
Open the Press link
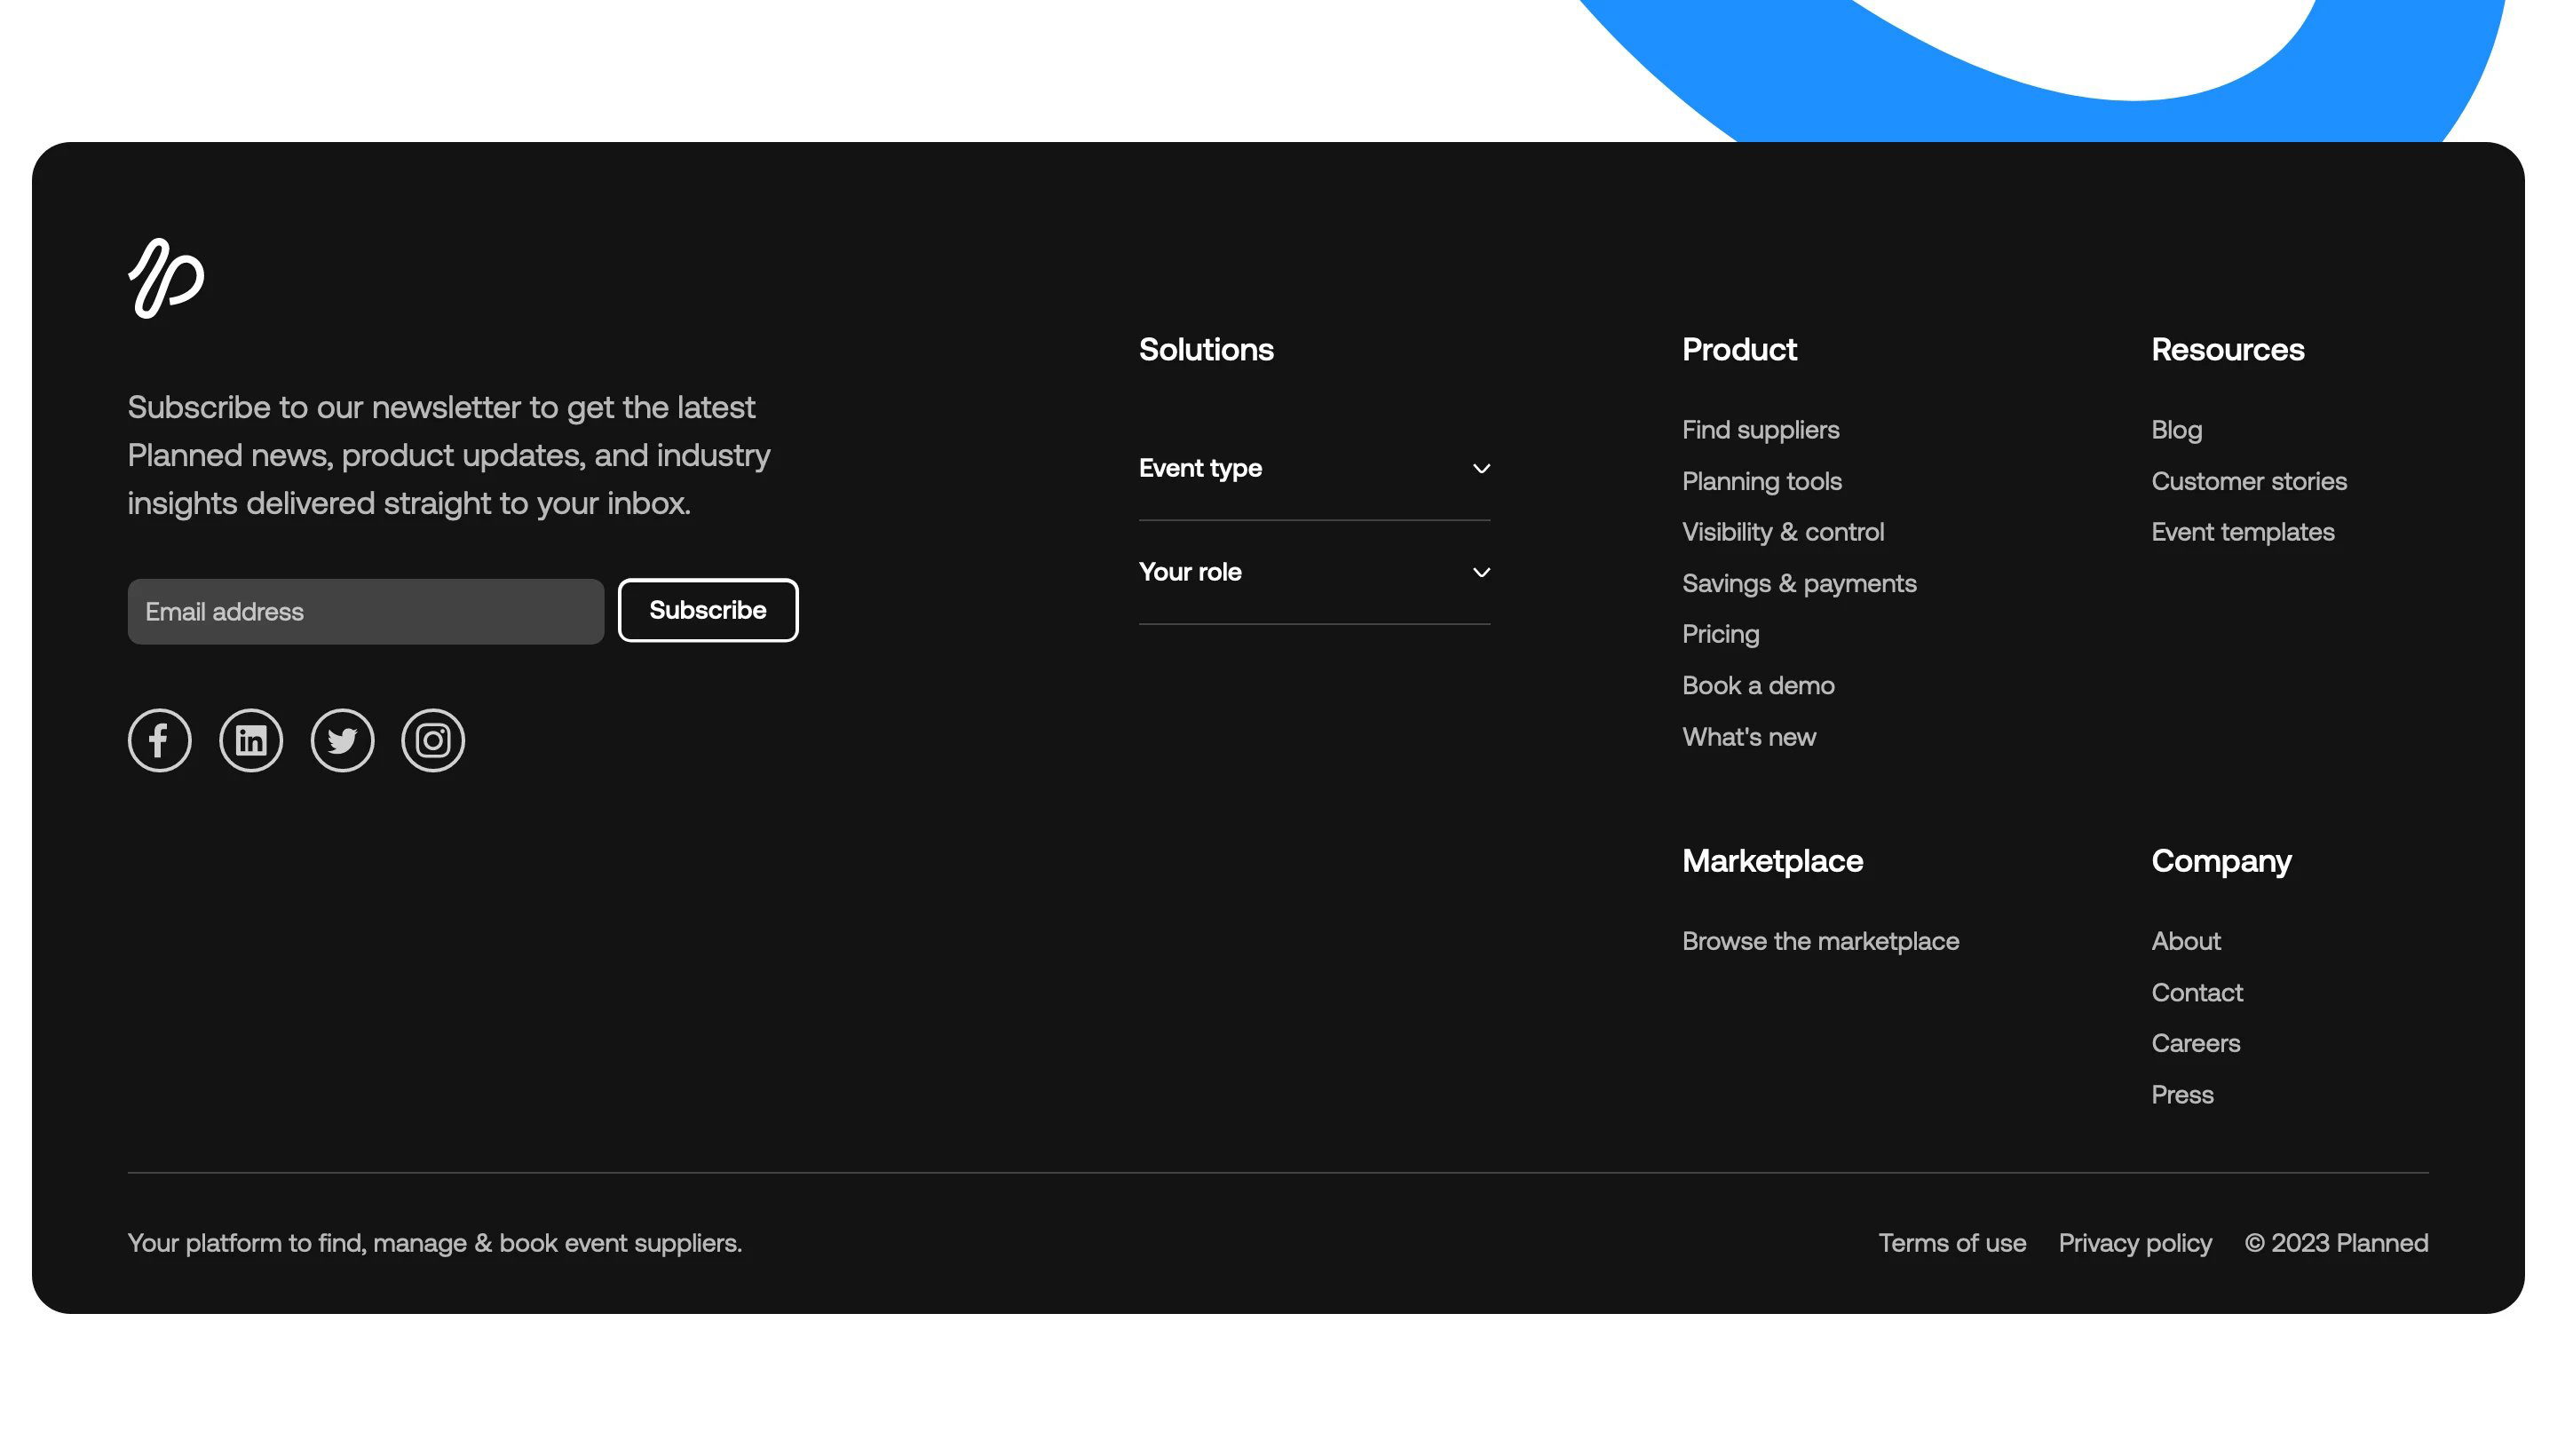2182,1095
